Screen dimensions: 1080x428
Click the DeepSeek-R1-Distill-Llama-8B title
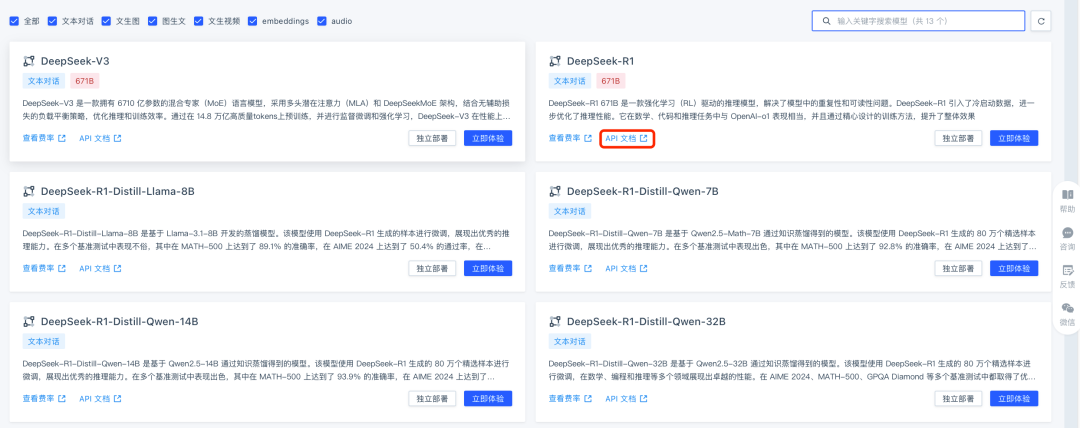click(118, 191)
